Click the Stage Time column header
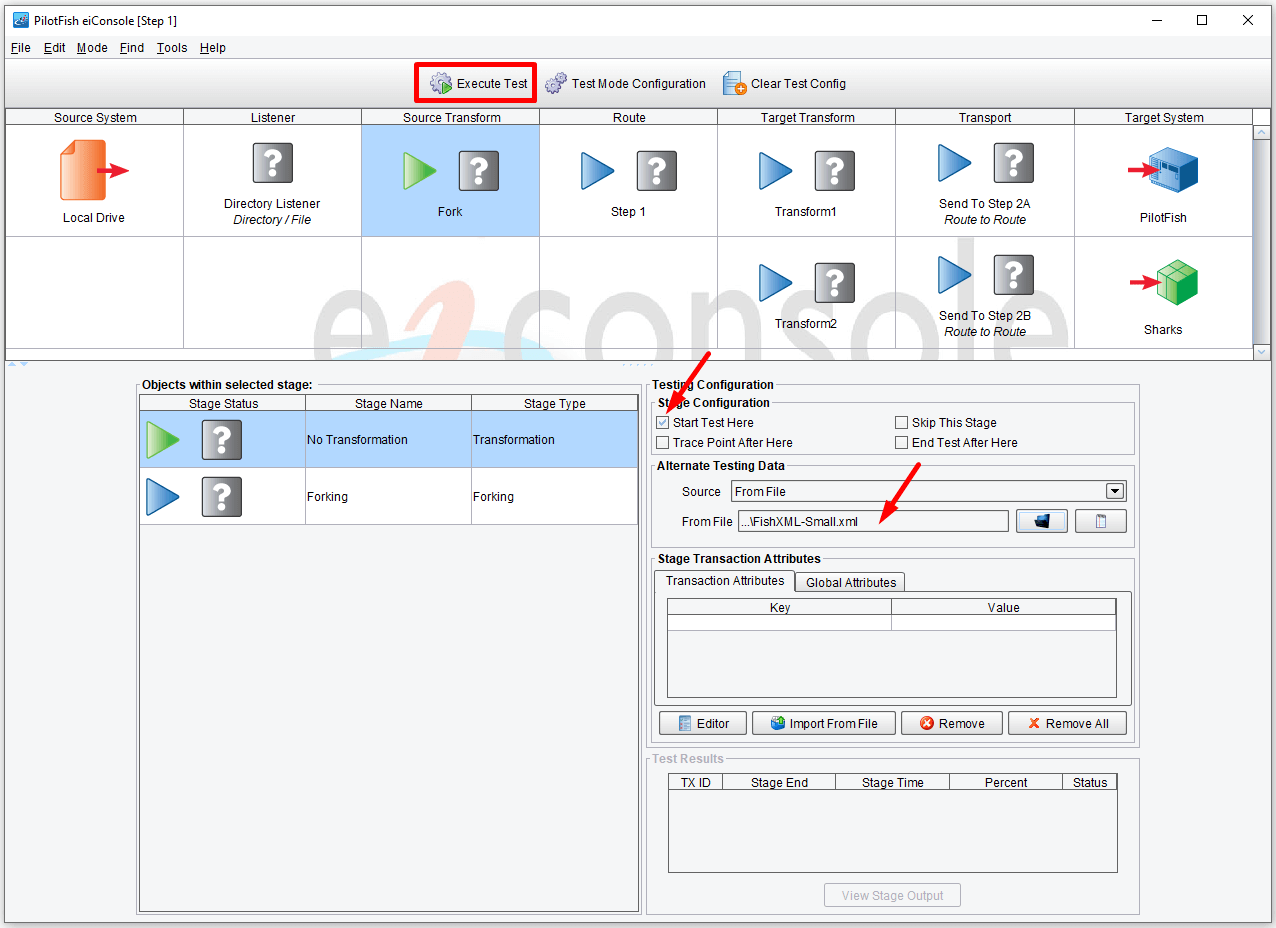The image size is (1276, 928). coord(892,782)
